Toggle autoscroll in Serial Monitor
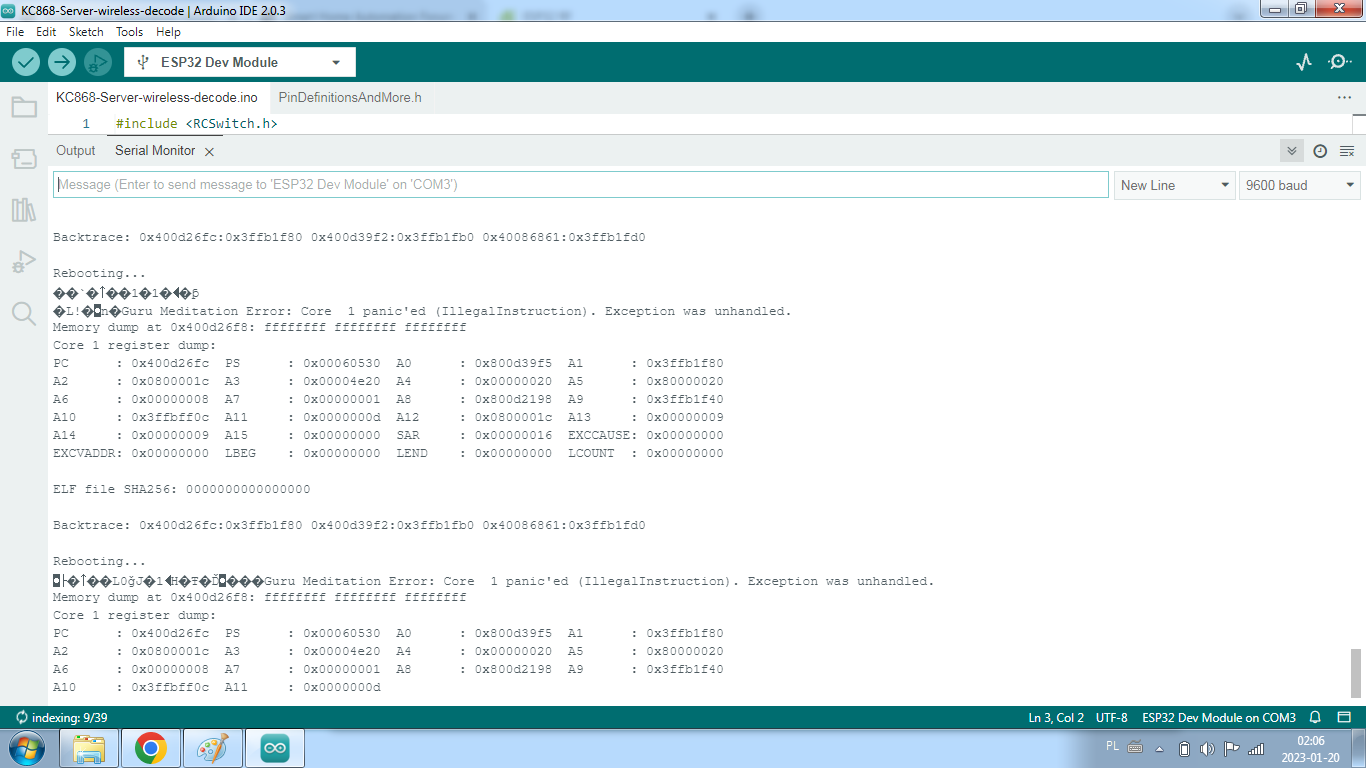The height and width of the screenshot is (768, 1366). click(x=1292, y=151)
